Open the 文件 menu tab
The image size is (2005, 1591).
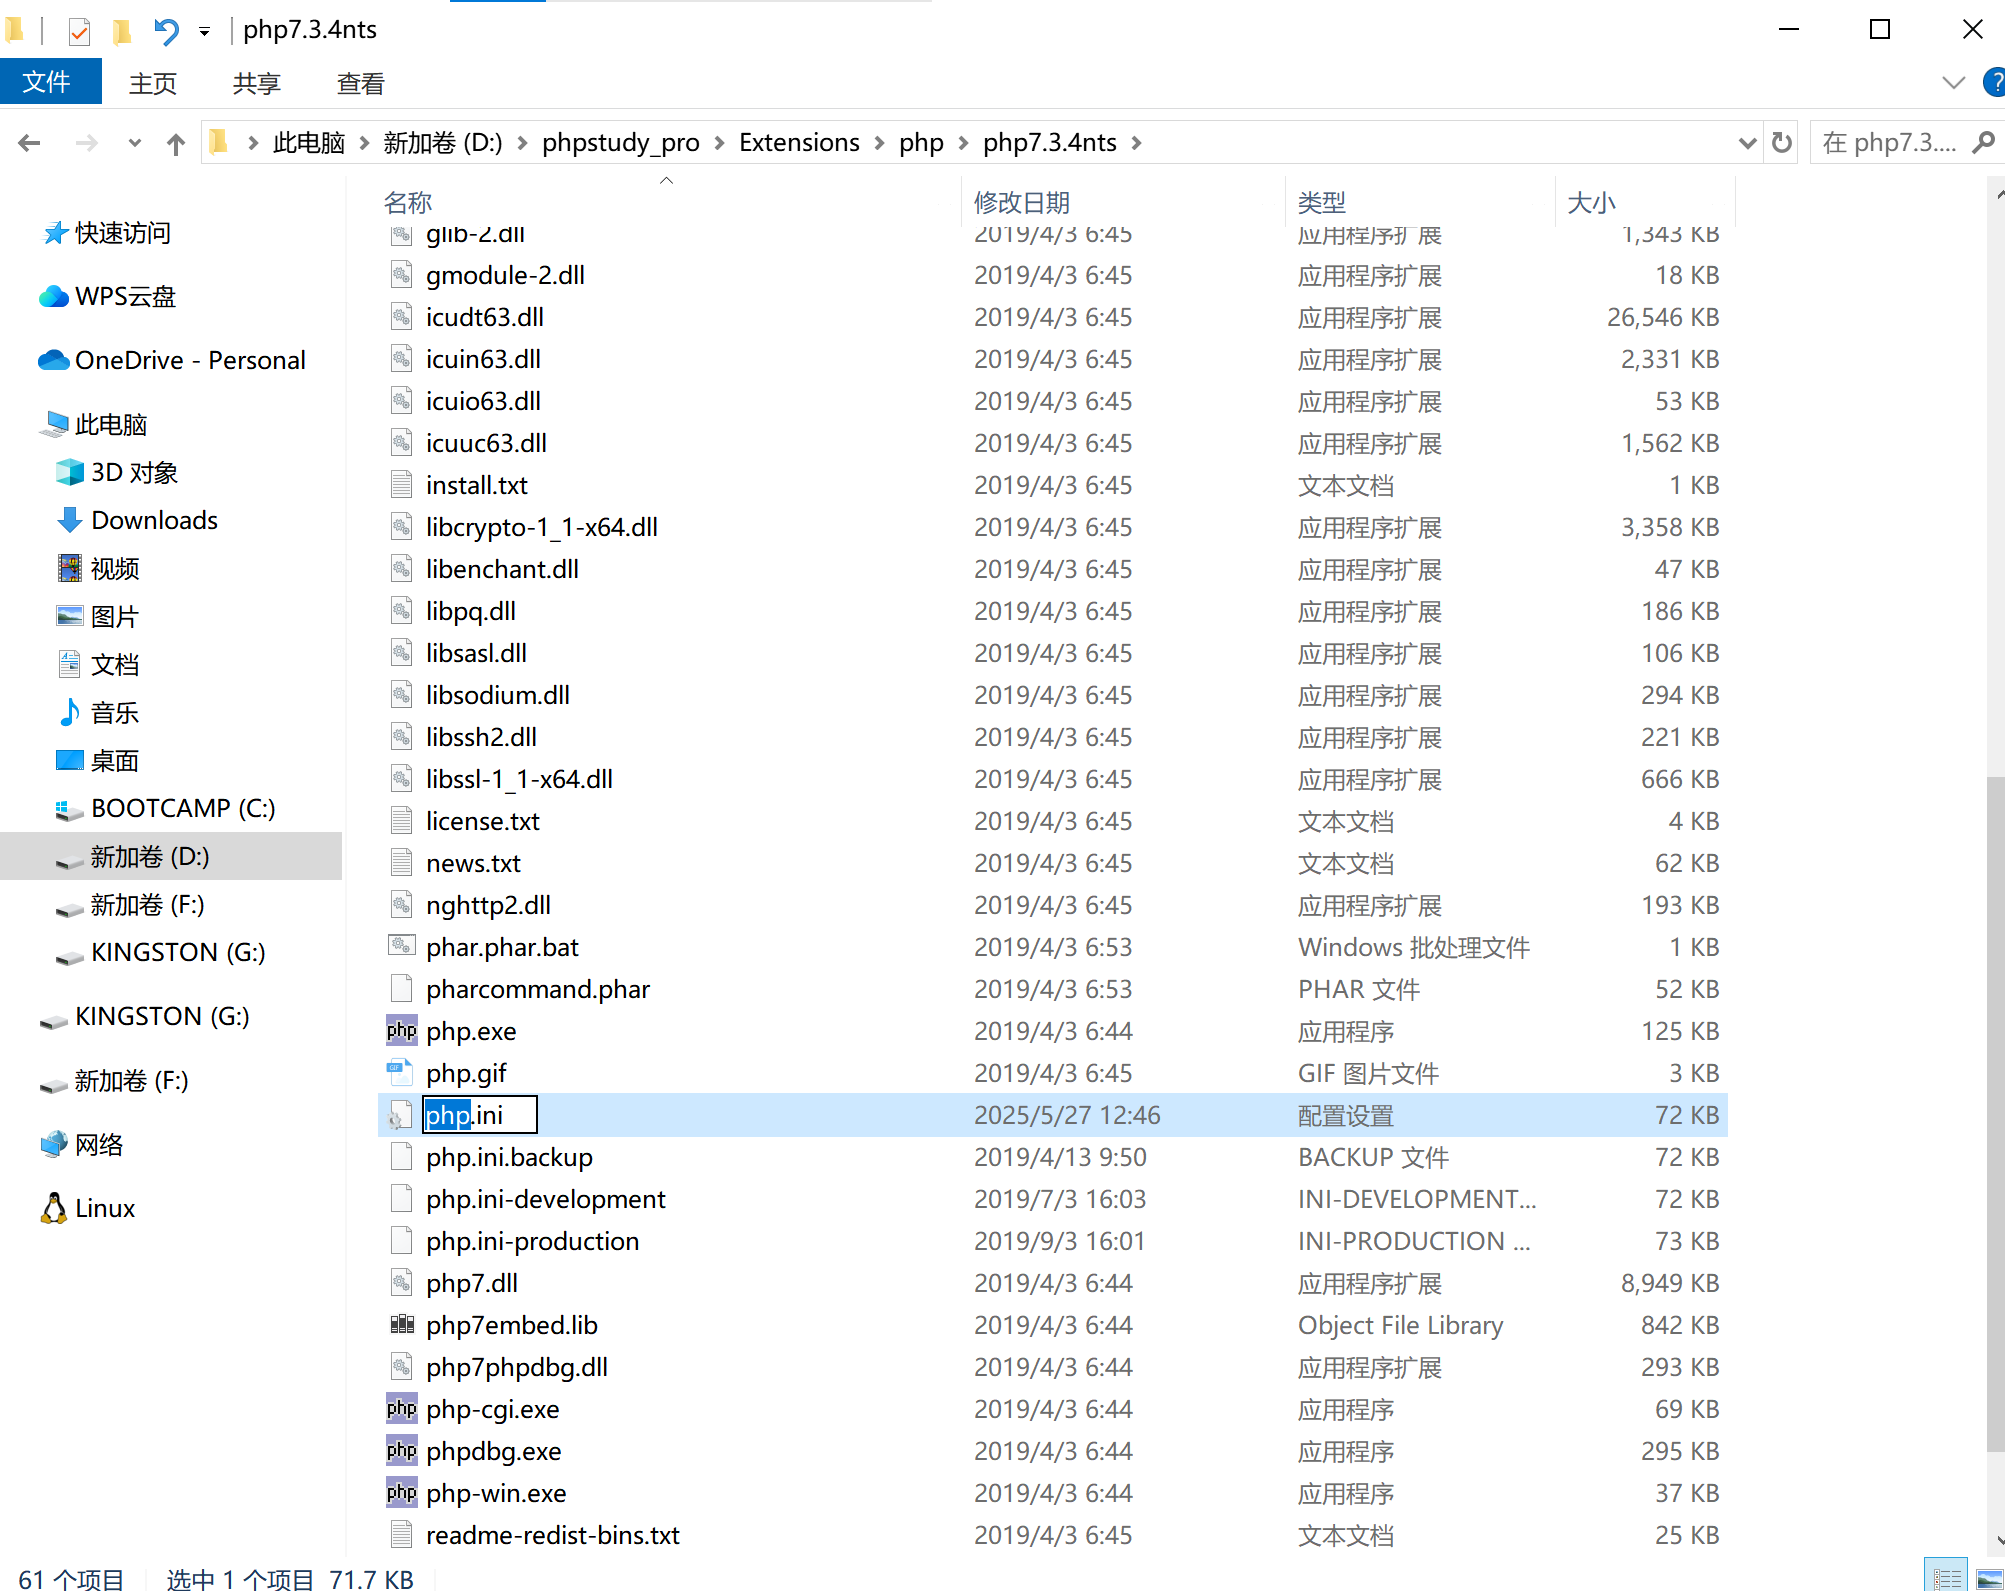(x=48, y=83)
